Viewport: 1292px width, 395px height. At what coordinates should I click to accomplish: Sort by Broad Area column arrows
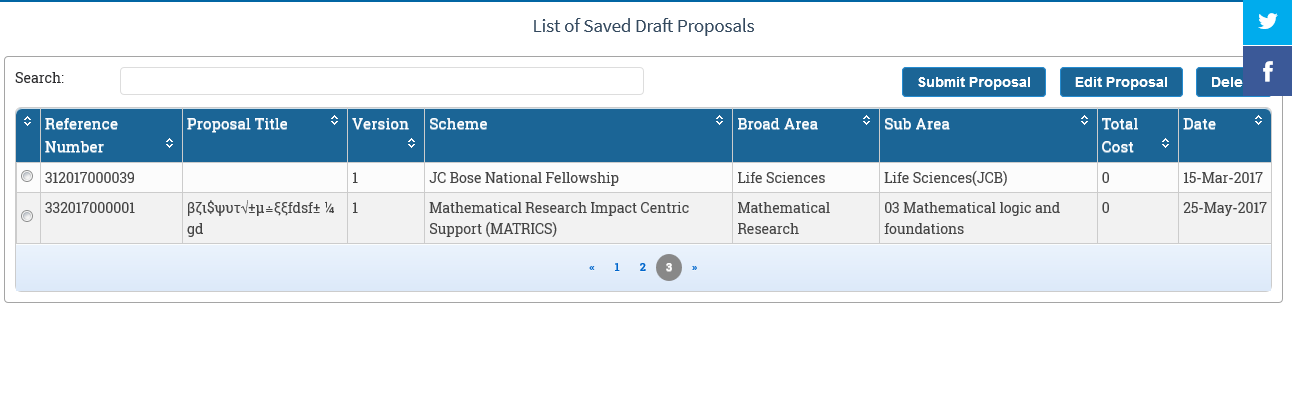point(866,120)
